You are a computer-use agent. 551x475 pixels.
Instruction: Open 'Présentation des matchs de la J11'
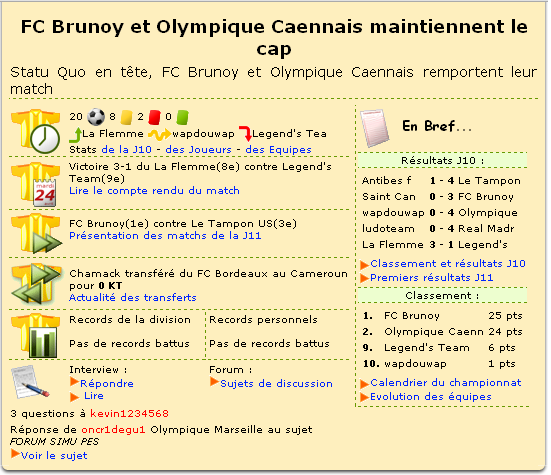[165, 236]
